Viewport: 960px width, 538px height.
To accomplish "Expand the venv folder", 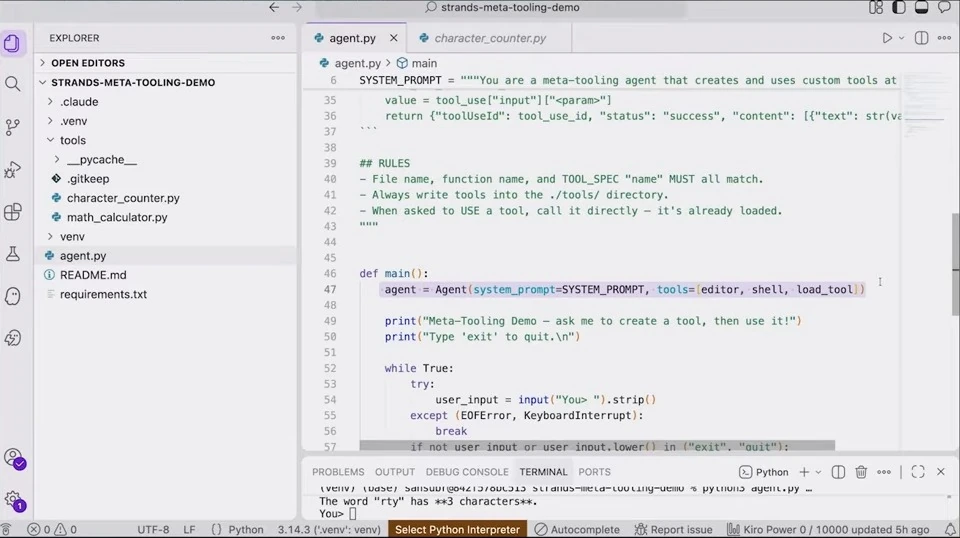I will pos(72,236).
